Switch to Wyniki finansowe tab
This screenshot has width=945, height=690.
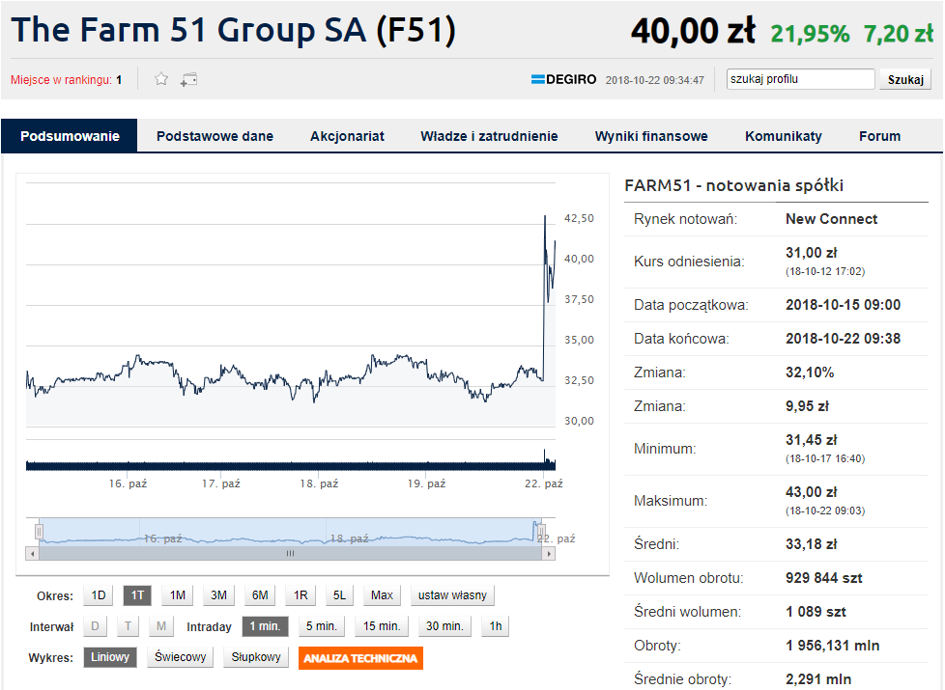651,136
